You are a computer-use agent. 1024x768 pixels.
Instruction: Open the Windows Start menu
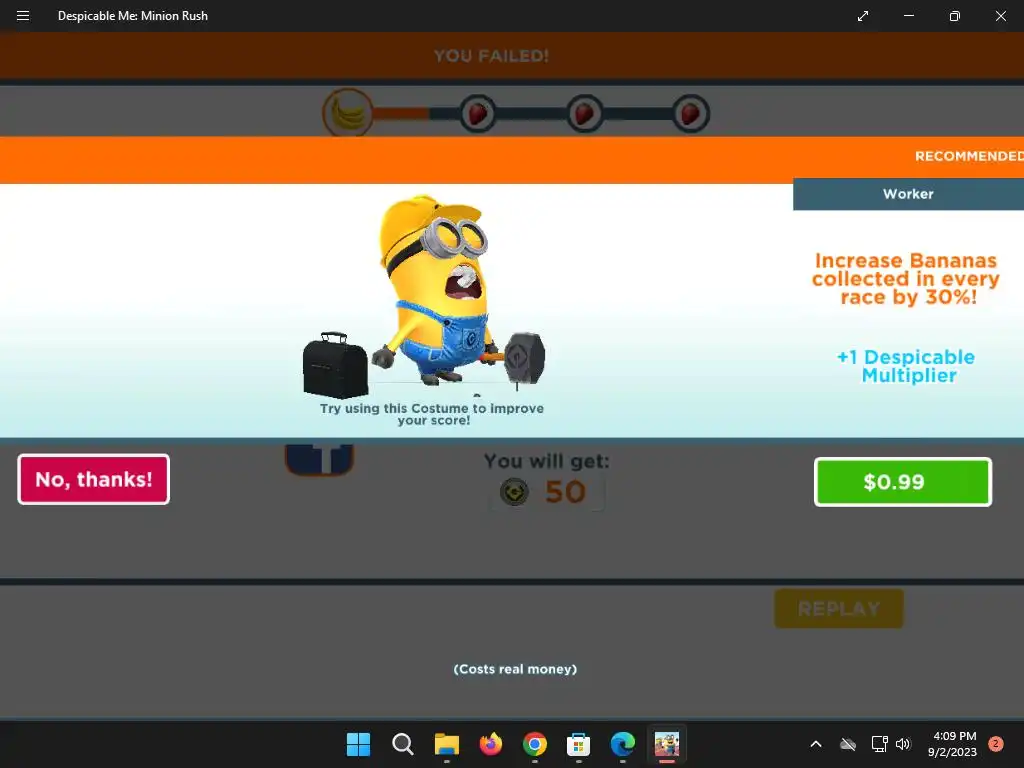[359, 744]
